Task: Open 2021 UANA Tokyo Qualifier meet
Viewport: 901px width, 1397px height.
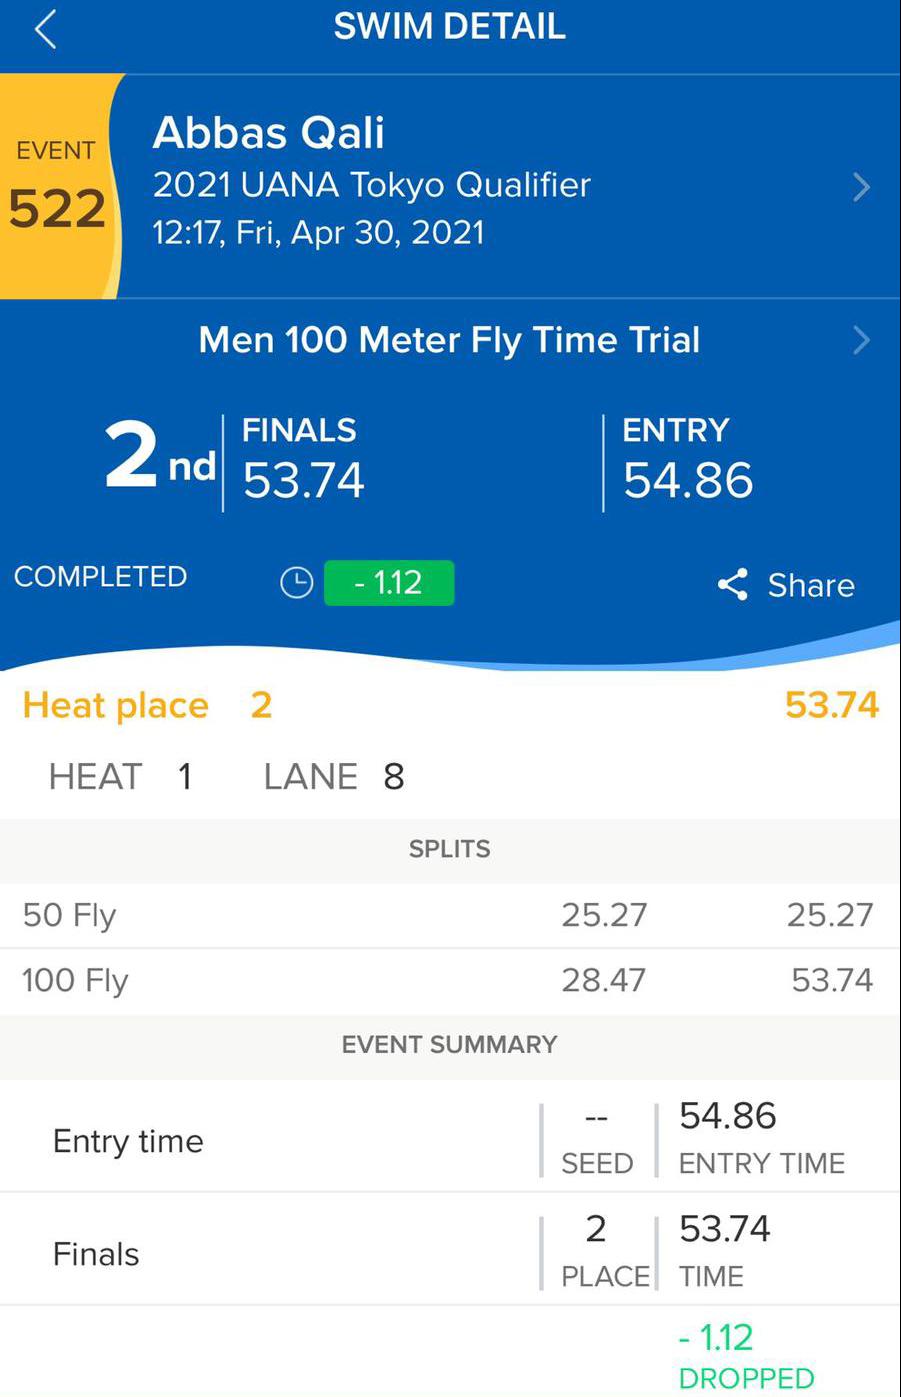Action: 372,185
